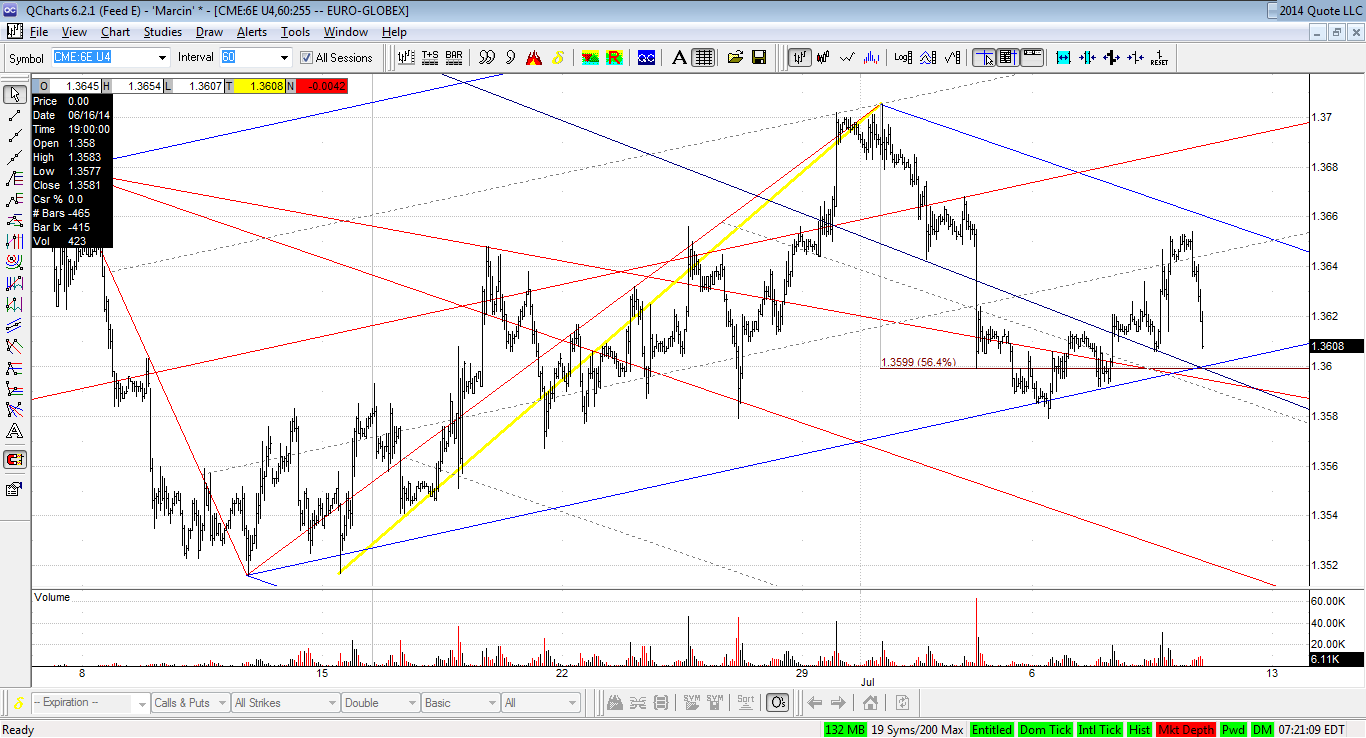Select the arrow pointer tool in left toolbar
Viewport: 1366px width, 738px height.
pyautogui.click(x=15, y=95)
